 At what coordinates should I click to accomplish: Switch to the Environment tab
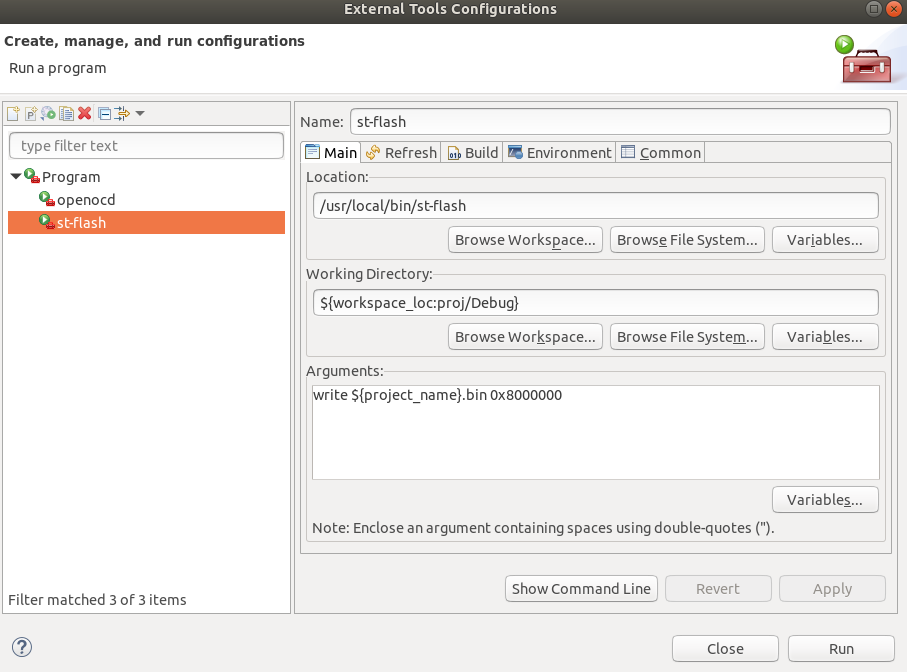(559, 152)
